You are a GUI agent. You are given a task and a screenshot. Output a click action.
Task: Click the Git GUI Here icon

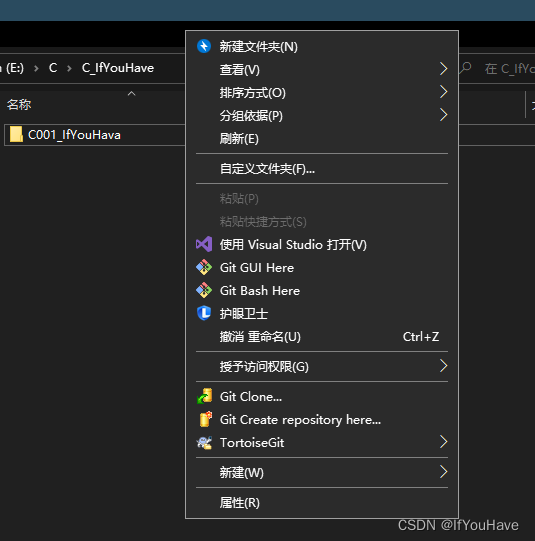tap(204, 267)
